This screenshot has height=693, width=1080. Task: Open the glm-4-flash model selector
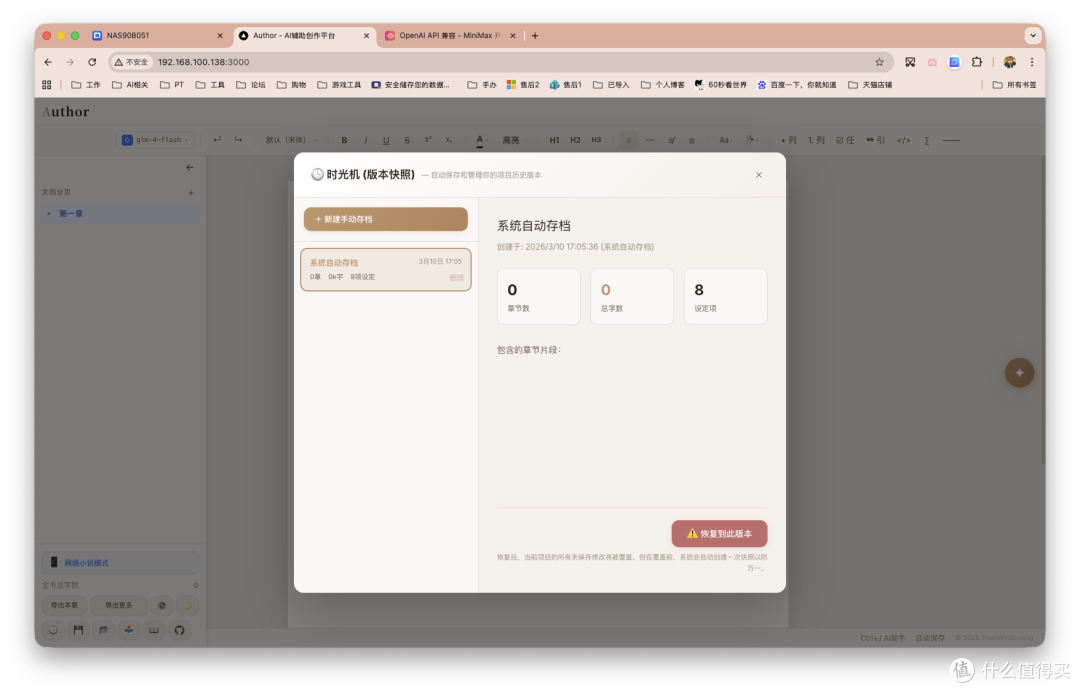(155, 140)
